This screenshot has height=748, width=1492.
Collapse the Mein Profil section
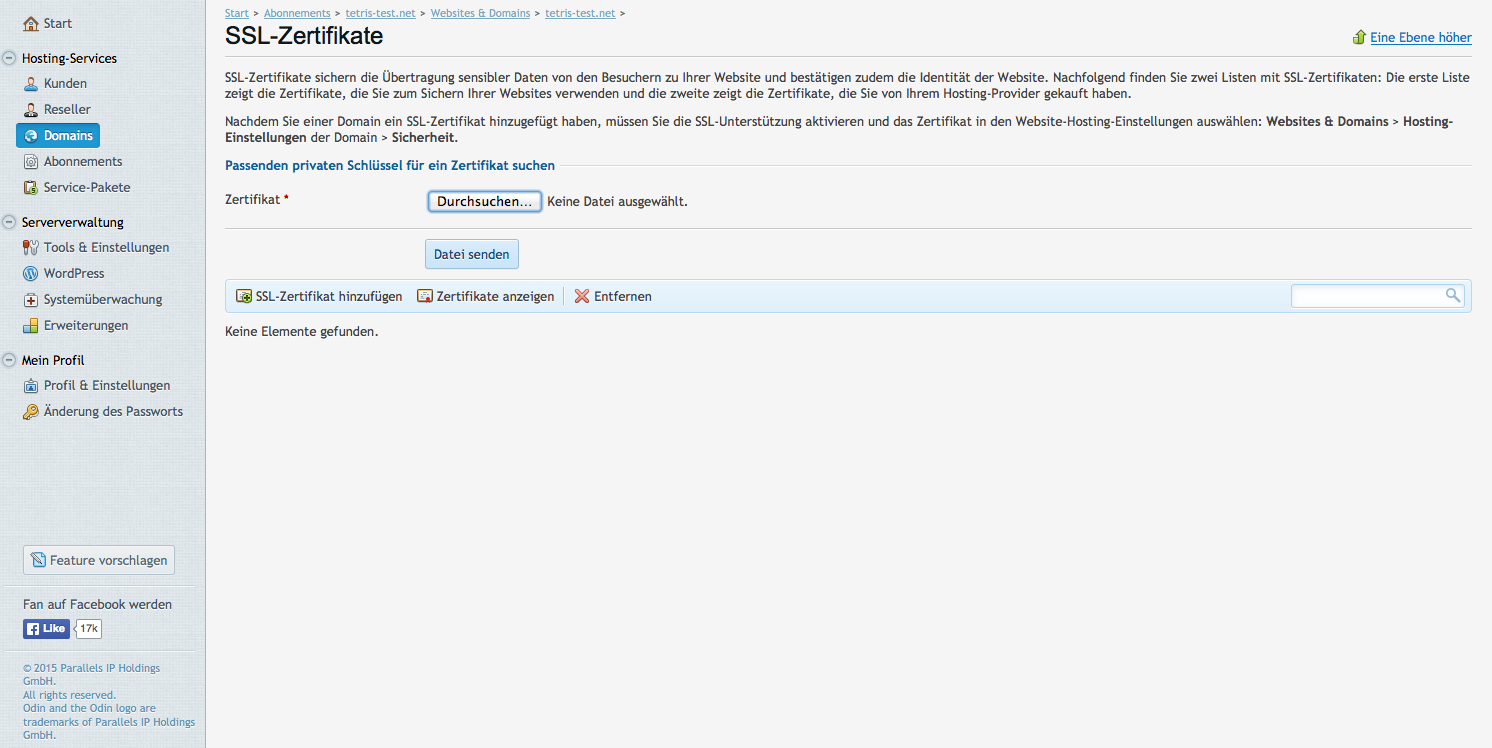[10, 361]
